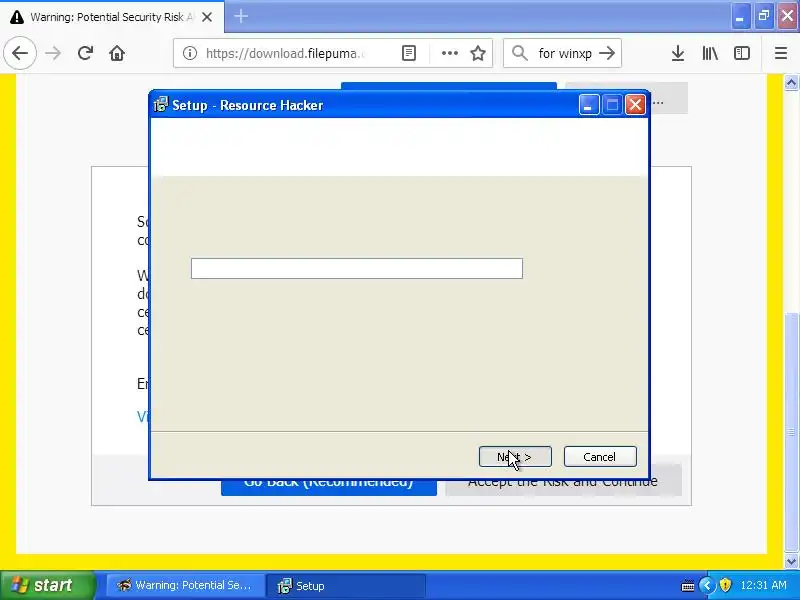
Task: Minimize the Firefox window
Action: 740,16
